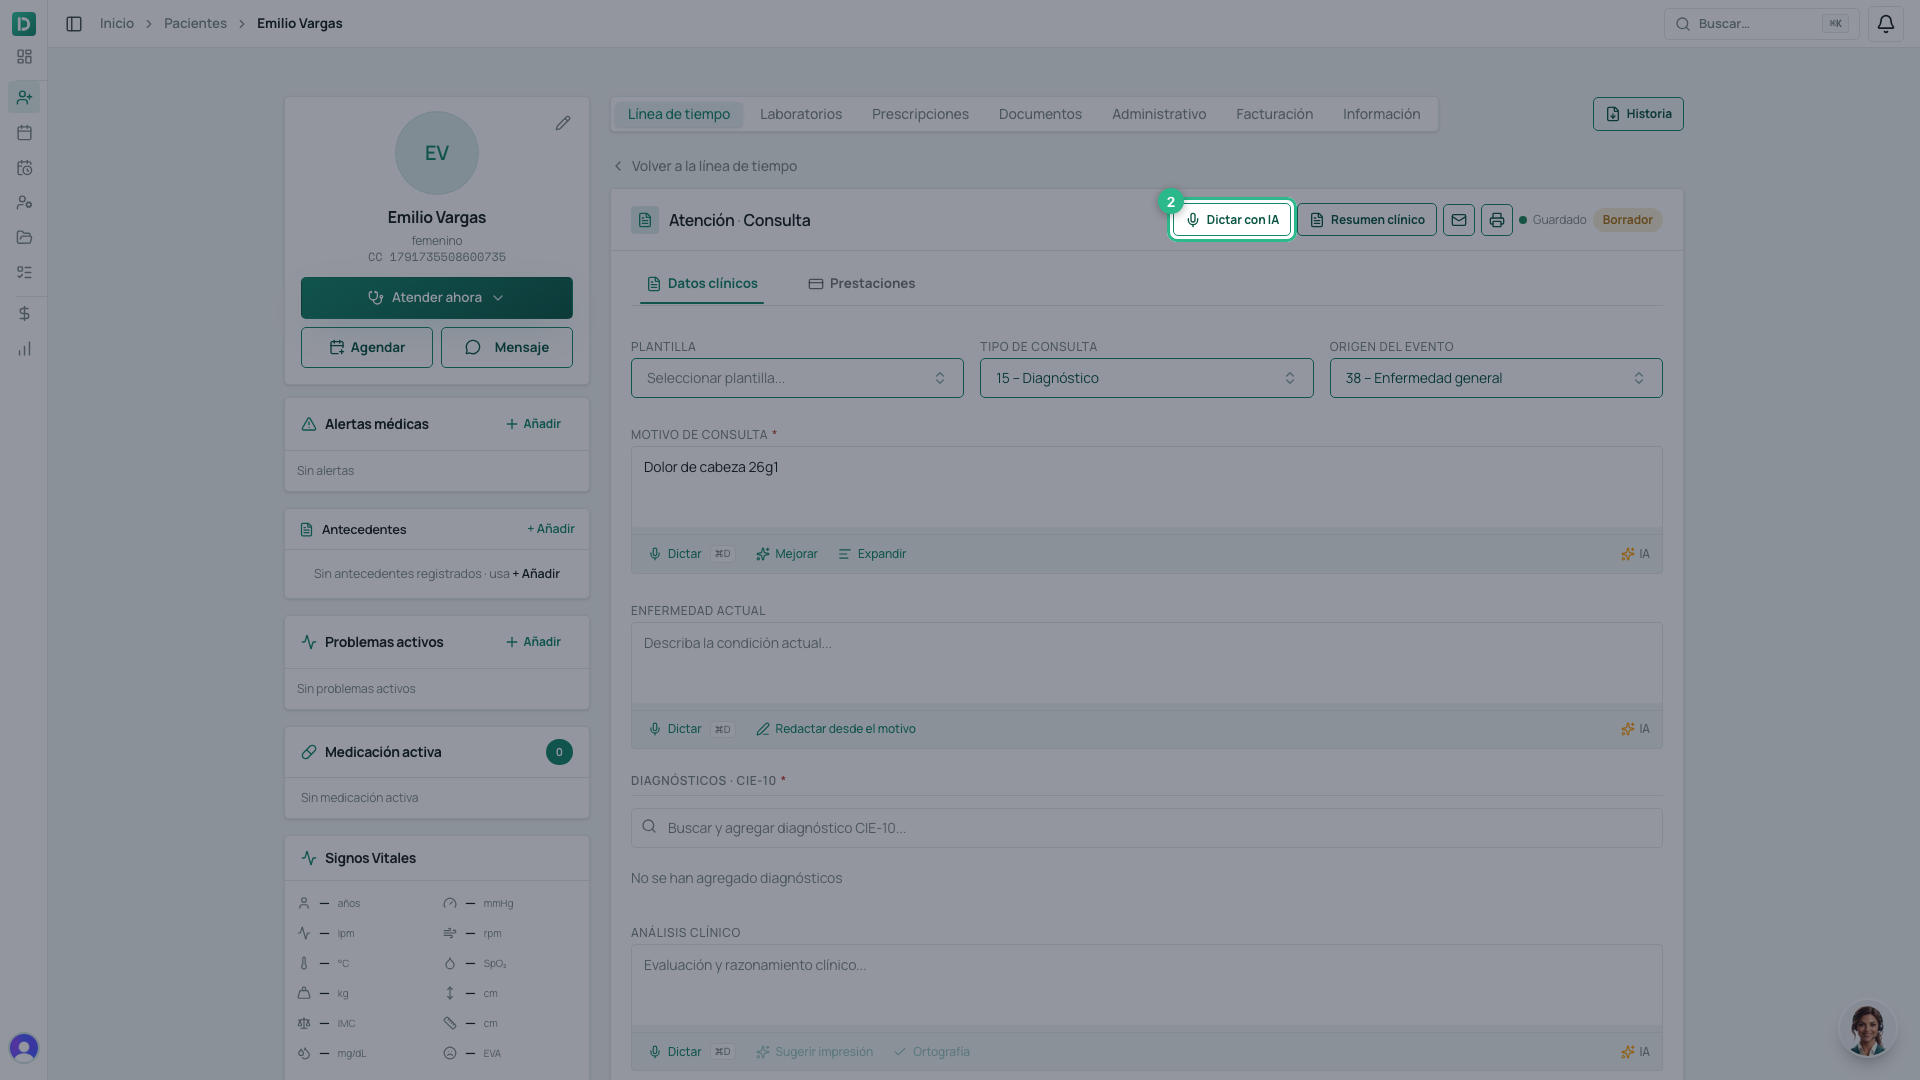Add a medical alert with Añadir
Screen dimensions: 1920x1080
(533, 424)
